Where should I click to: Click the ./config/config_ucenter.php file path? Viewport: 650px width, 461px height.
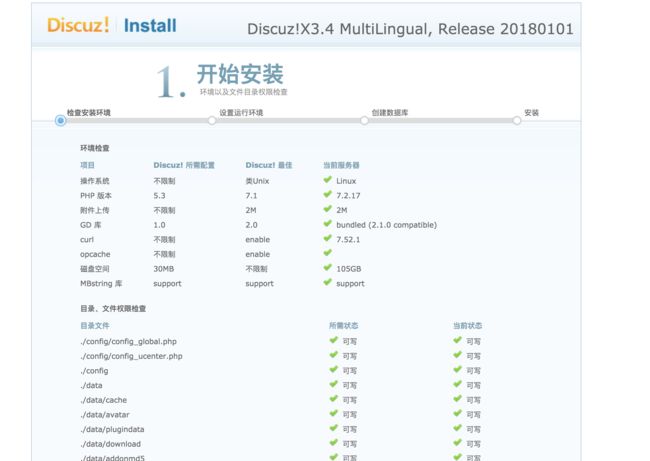click(x=131, y=356)
